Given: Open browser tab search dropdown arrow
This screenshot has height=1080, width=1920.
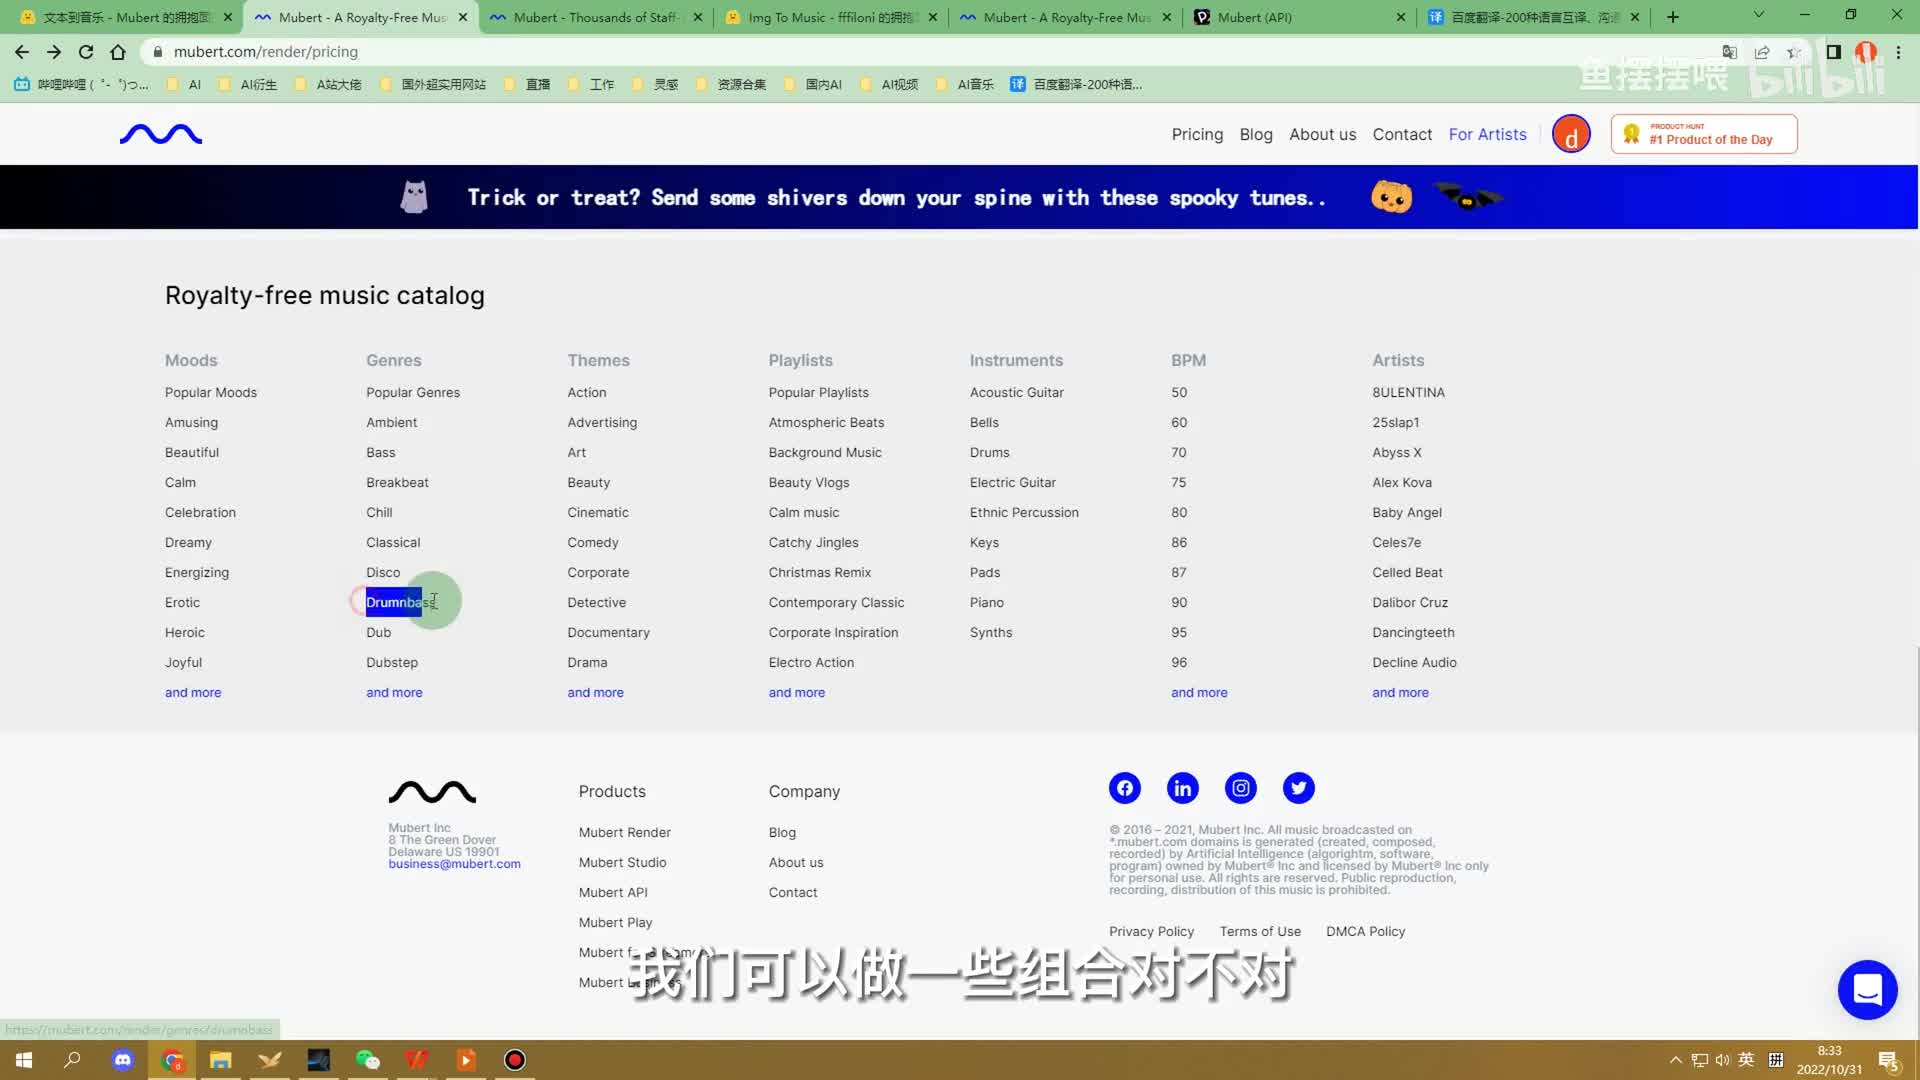Looking at the screenshot, I should point(1758,16).
